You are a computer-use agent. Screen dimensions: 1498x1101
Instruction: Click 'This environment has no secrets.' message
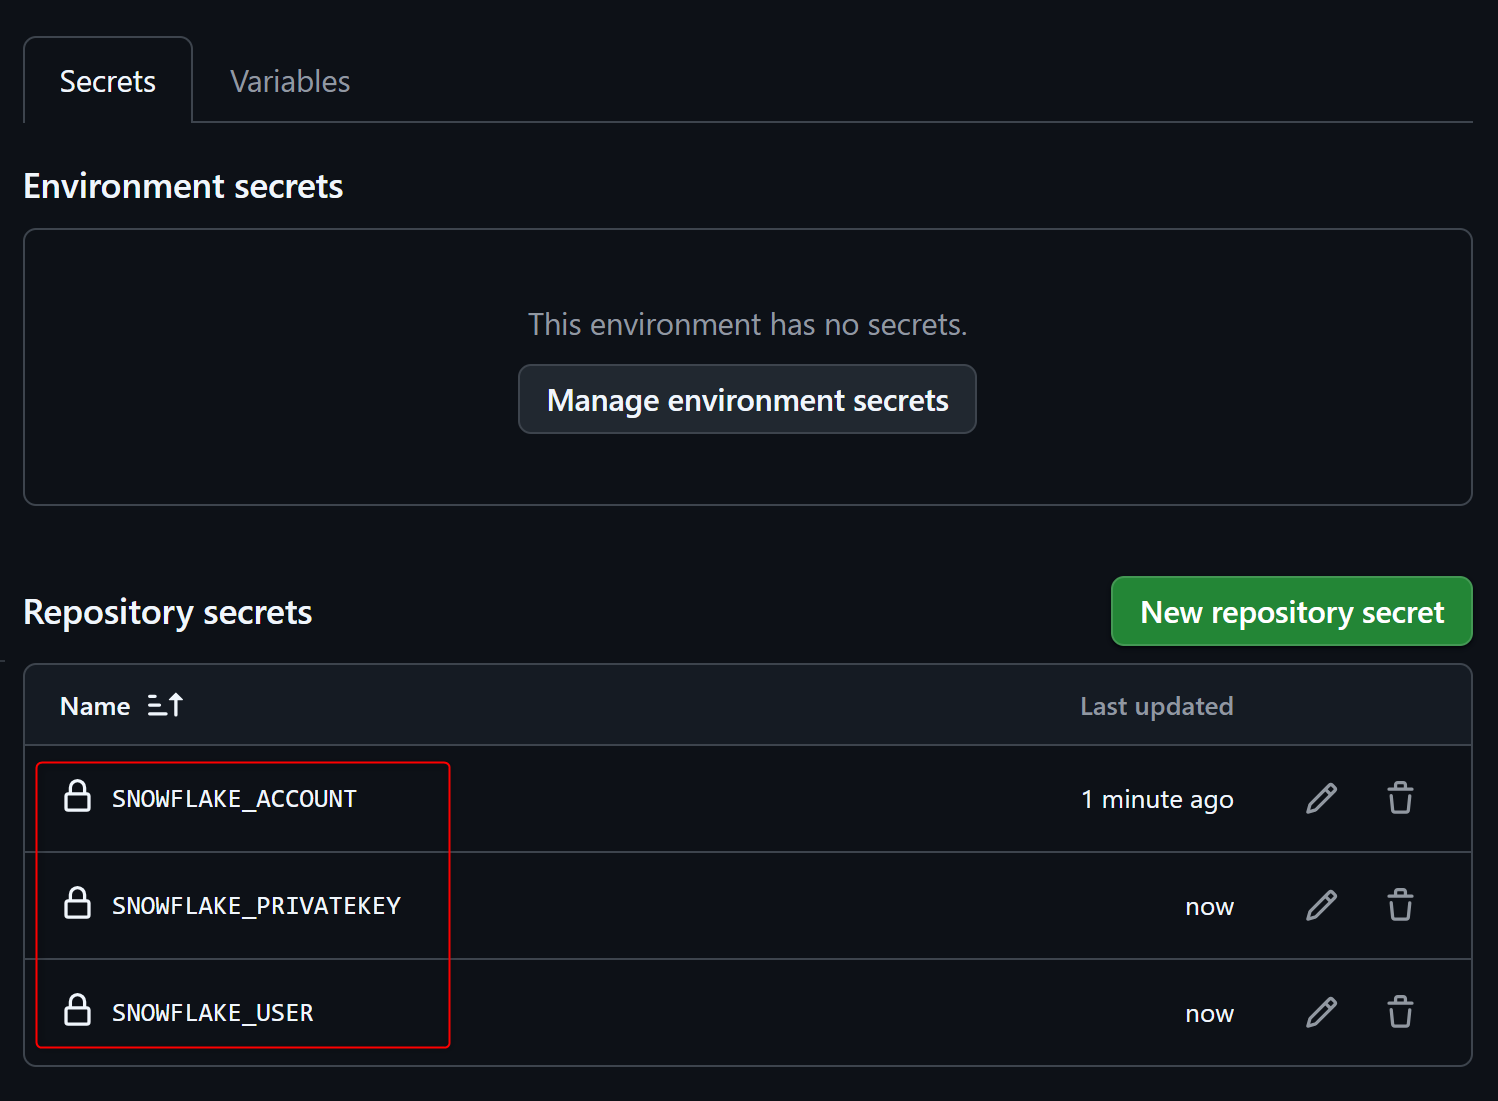pos(747,324)
